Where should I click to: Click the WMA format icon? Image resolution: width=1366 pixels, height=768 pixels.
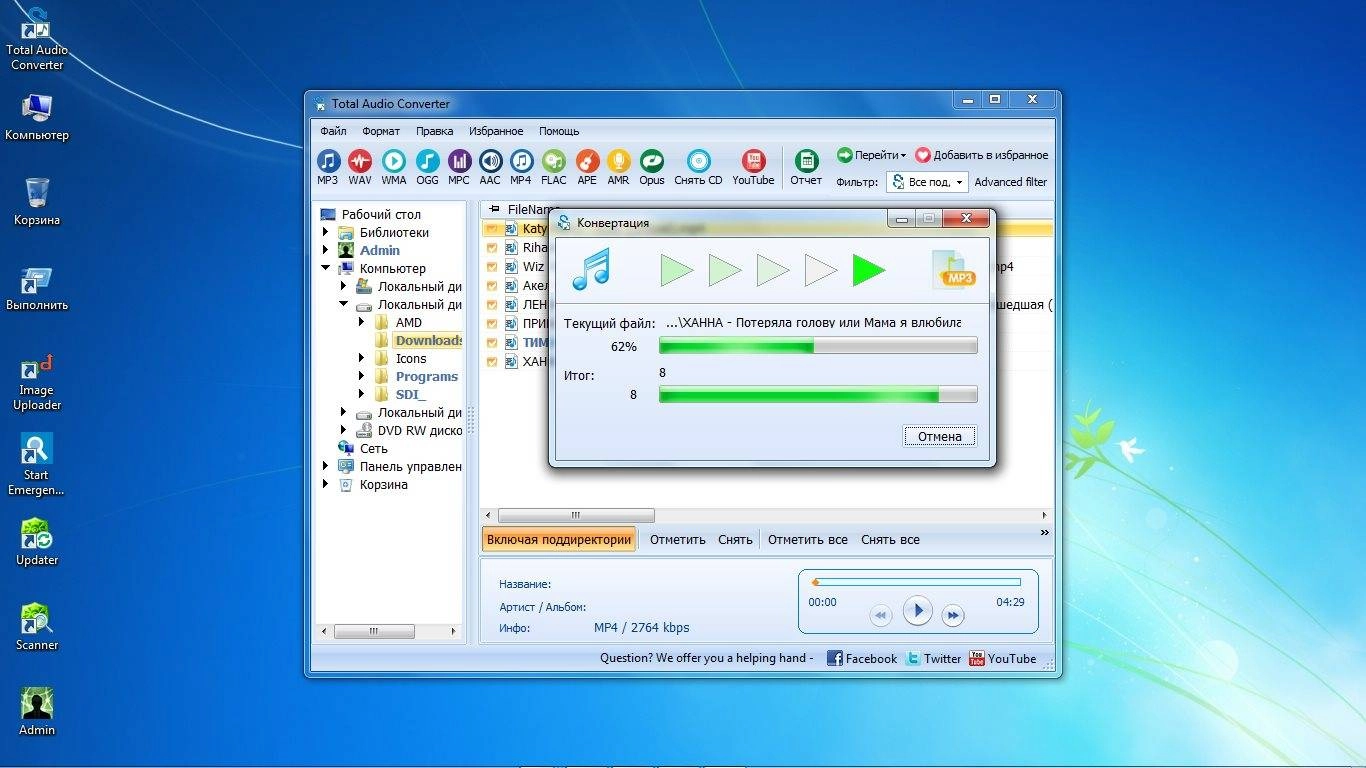click(x=394, y=167)
